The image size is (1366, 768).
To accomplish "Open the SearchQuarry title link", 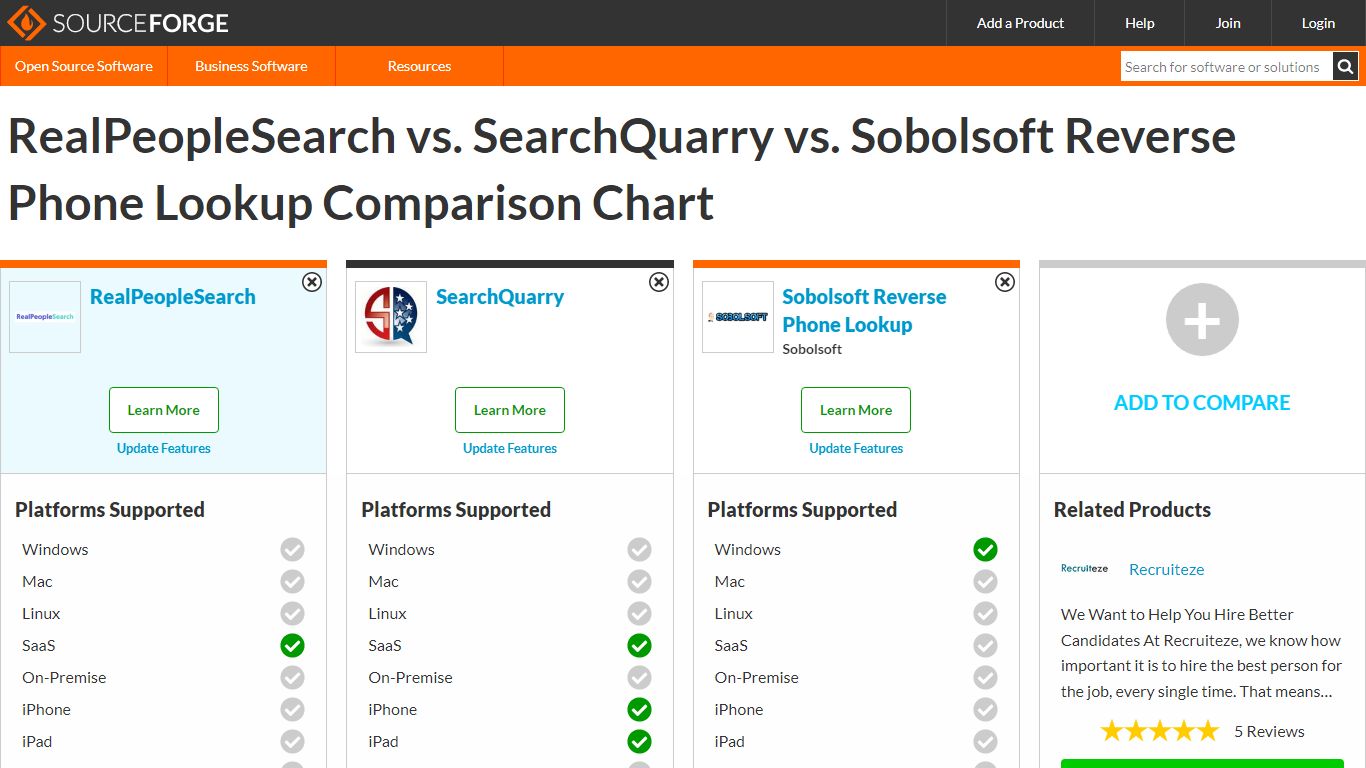I will click(500, 297).
